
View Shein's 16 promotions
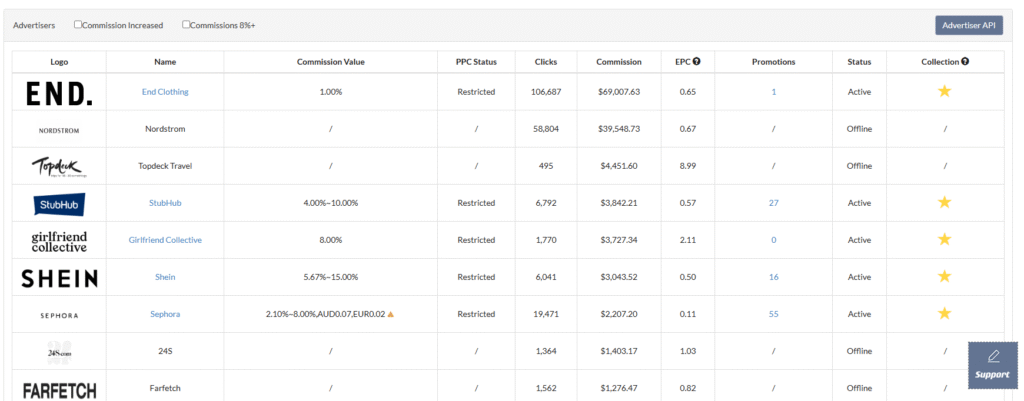tap(774, 277)
